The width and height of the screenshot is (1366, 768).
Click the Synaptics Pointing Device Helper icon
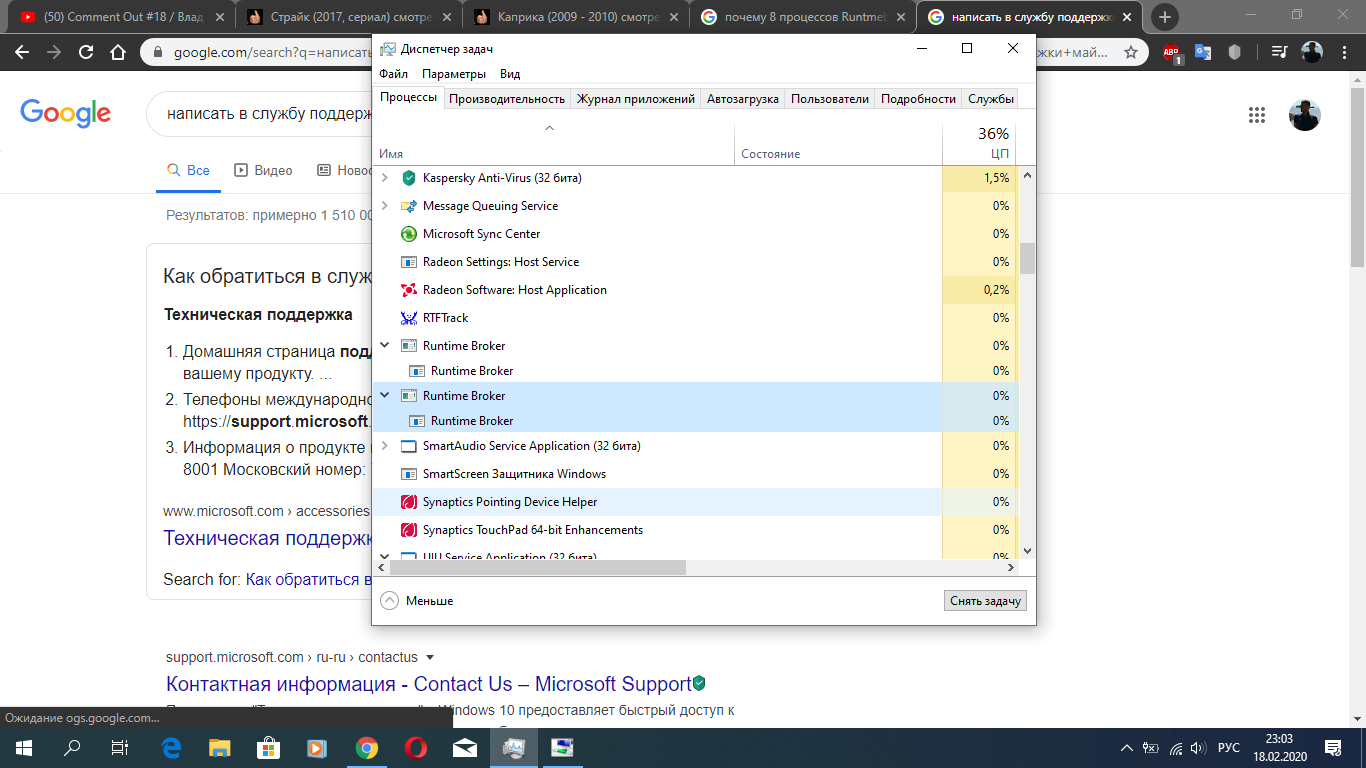coord(408,502)
